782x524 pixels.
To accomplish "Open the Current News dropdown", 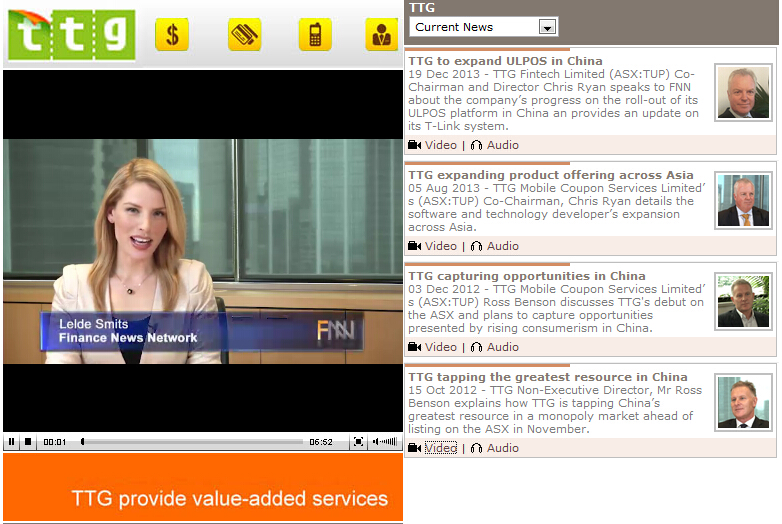I will click(x=483, y=27).
